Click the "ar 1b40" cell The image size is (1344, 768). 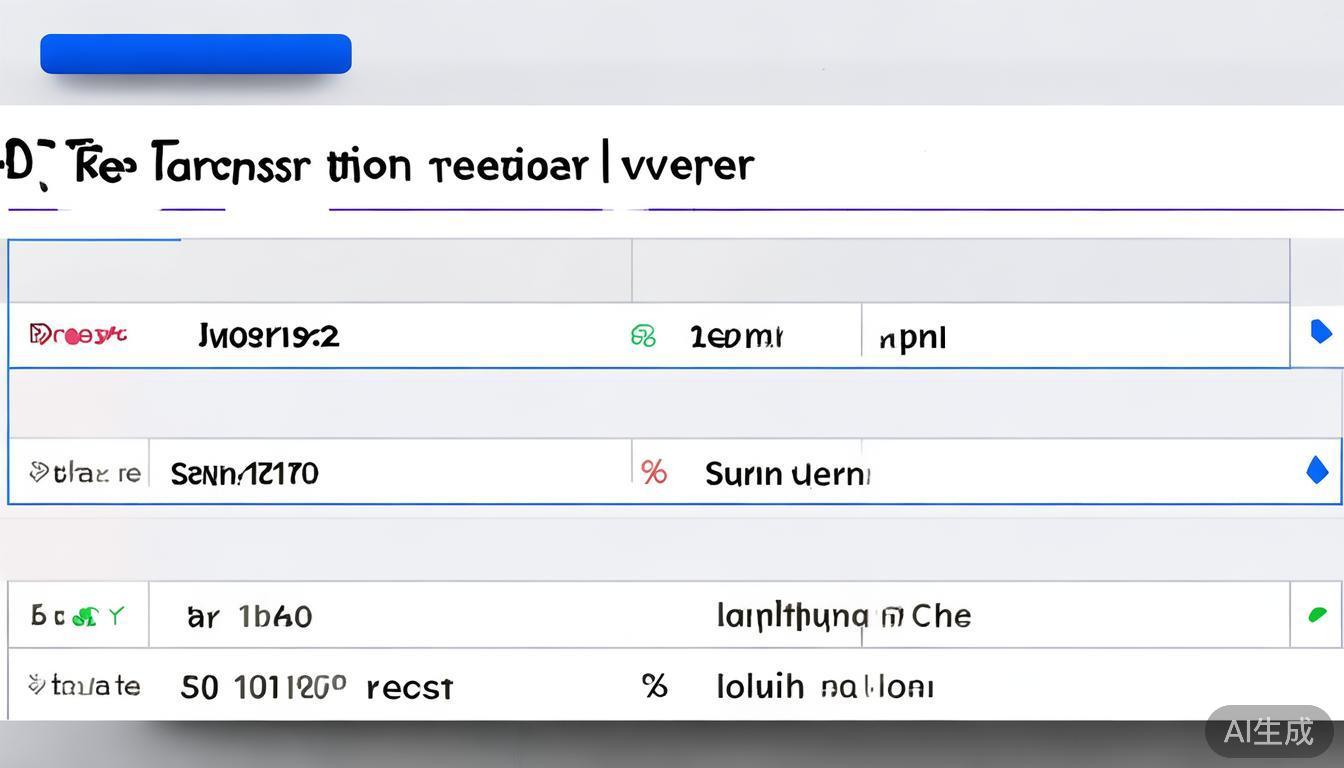249,616
